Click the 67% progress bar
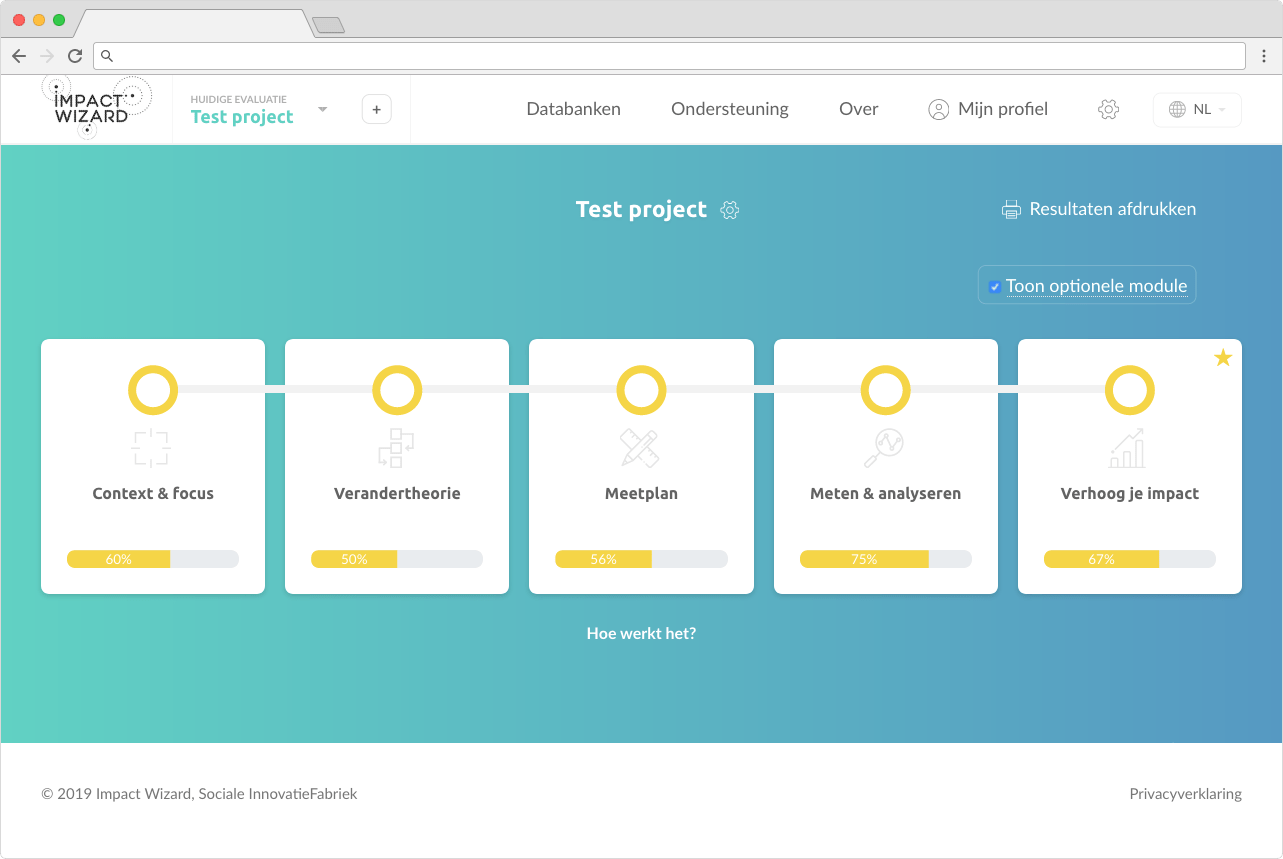1283x859 pixels. [1130, 559]
